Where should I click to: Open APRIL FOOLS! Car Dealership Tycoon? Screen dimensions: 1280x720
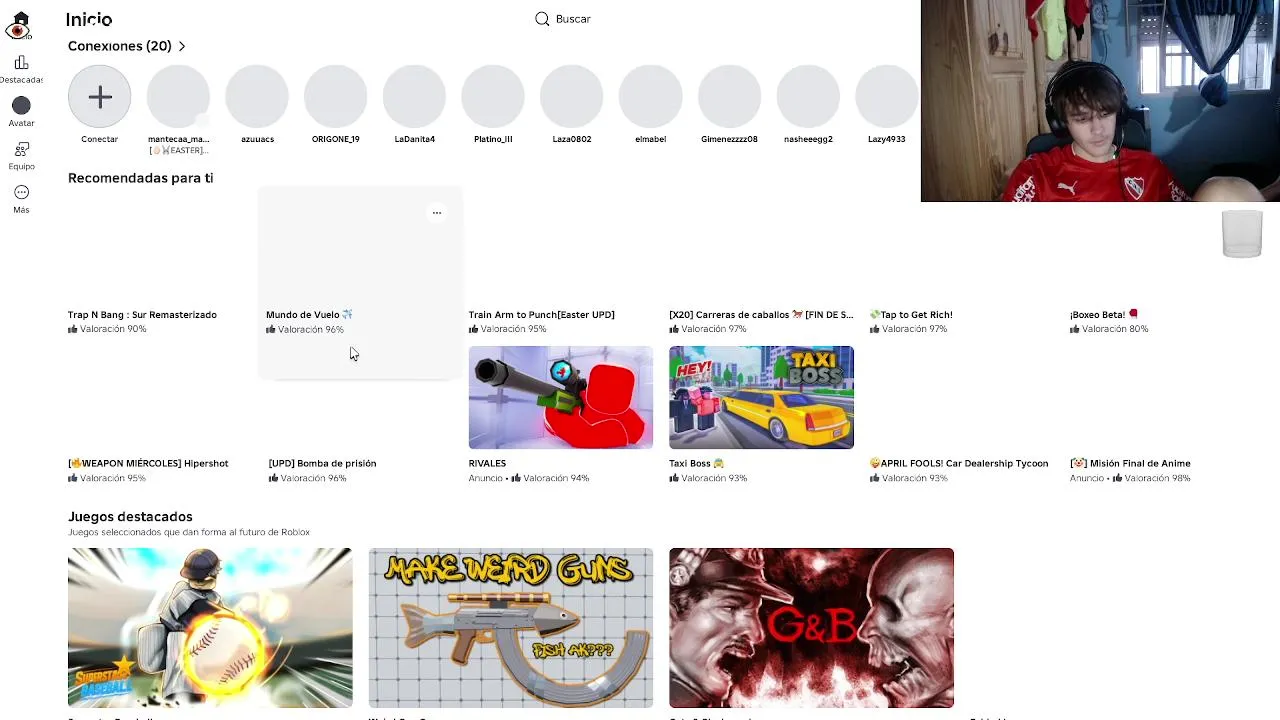959,464
